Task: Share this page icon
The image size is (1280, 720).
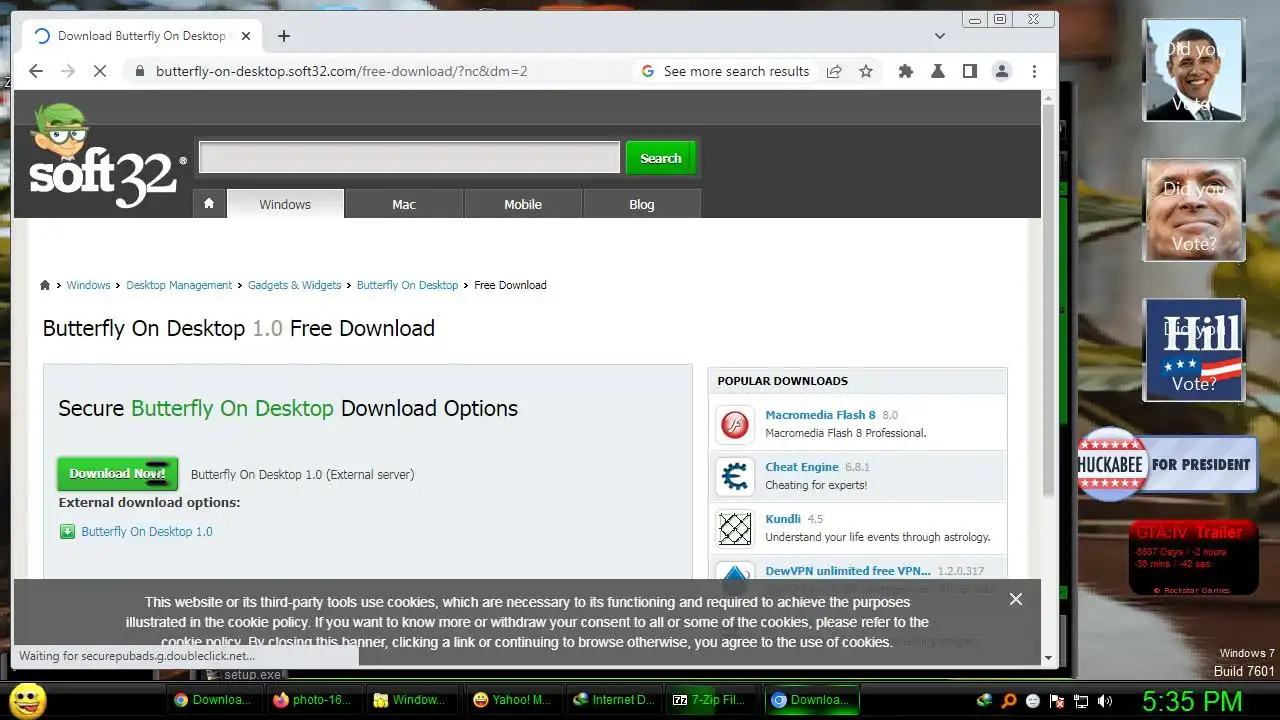Action: tap(834, 71)
